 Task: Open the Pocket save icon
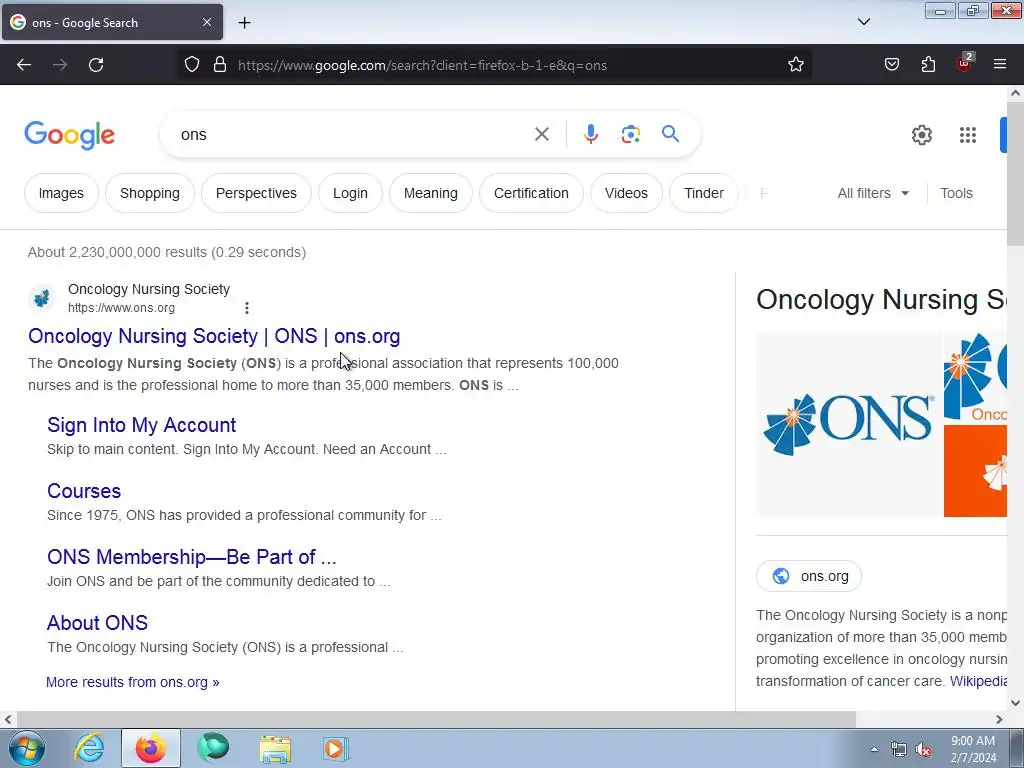(891, 65)
